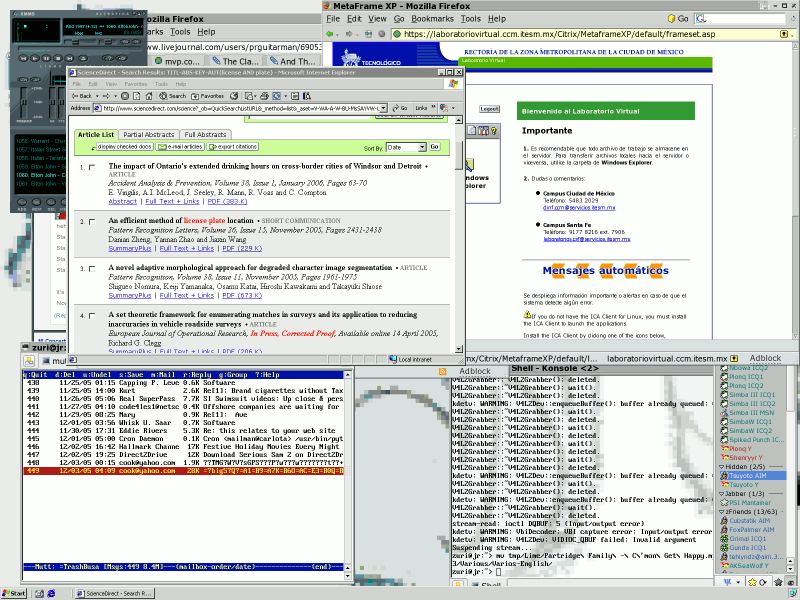Switch to the Full Abstracts tab

207,134
